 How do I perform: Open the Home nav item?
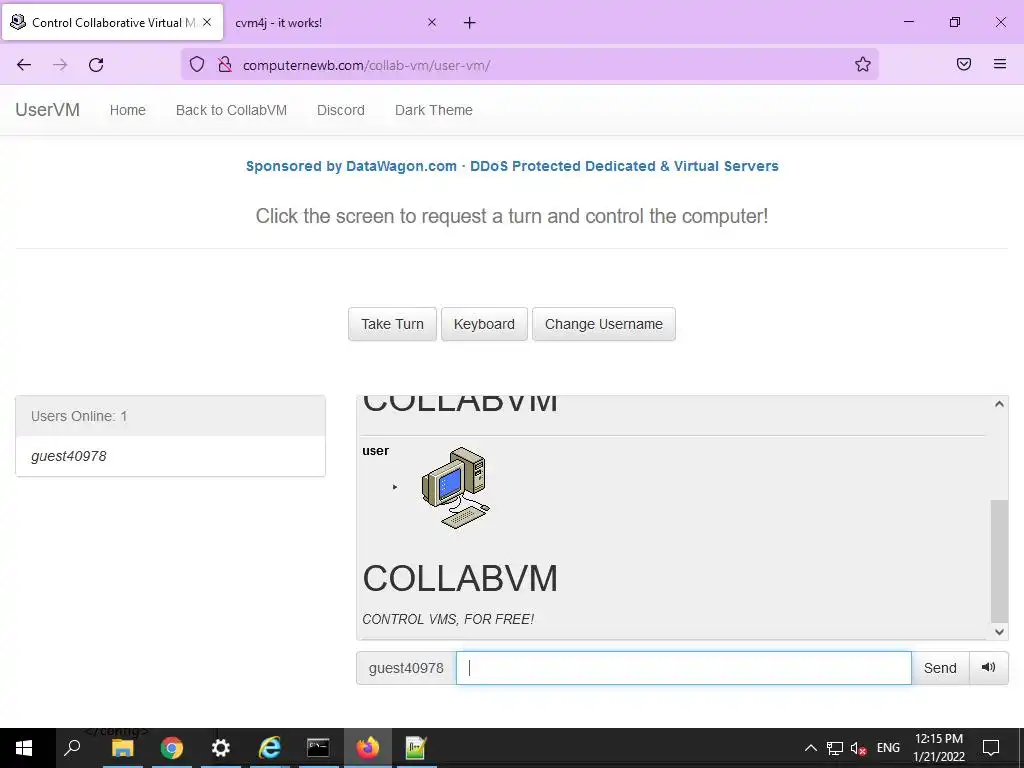(x=127, y=110)
